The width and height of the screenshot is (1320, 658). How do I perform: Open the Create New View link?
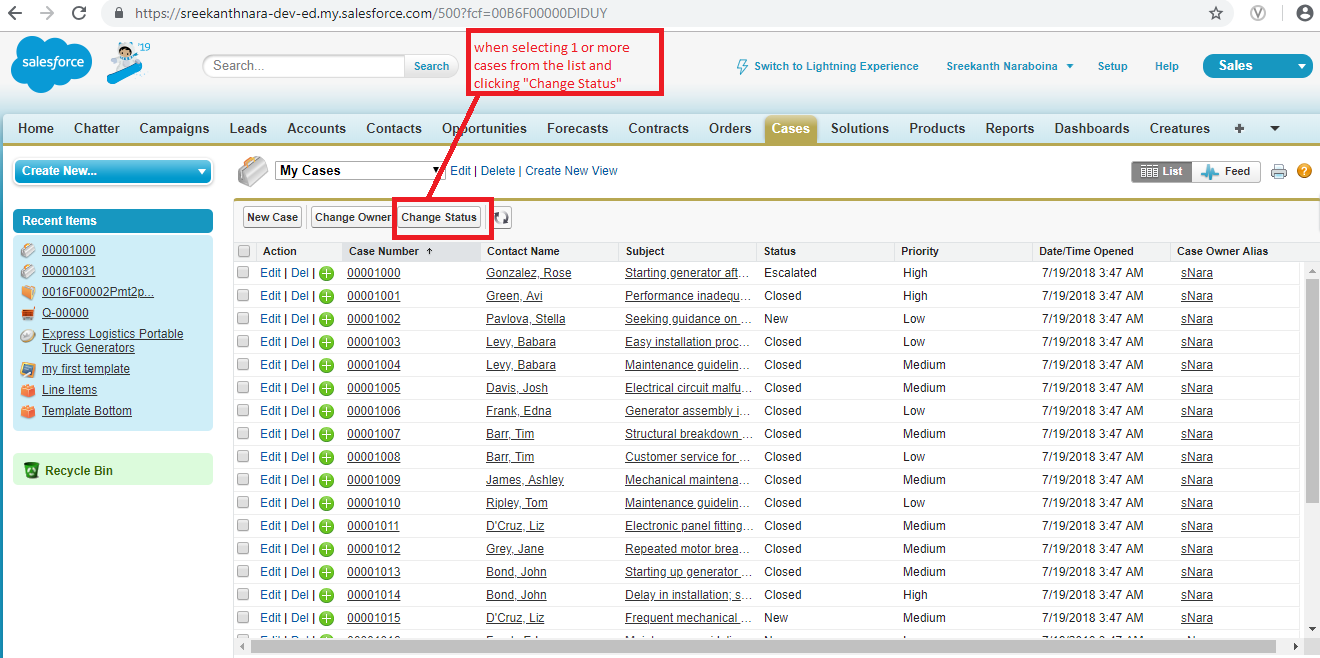571,171
